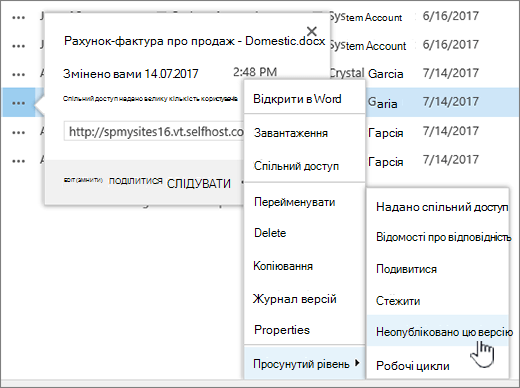
Task: Click the small edit link in callout footer
Action: pos(83,180)
